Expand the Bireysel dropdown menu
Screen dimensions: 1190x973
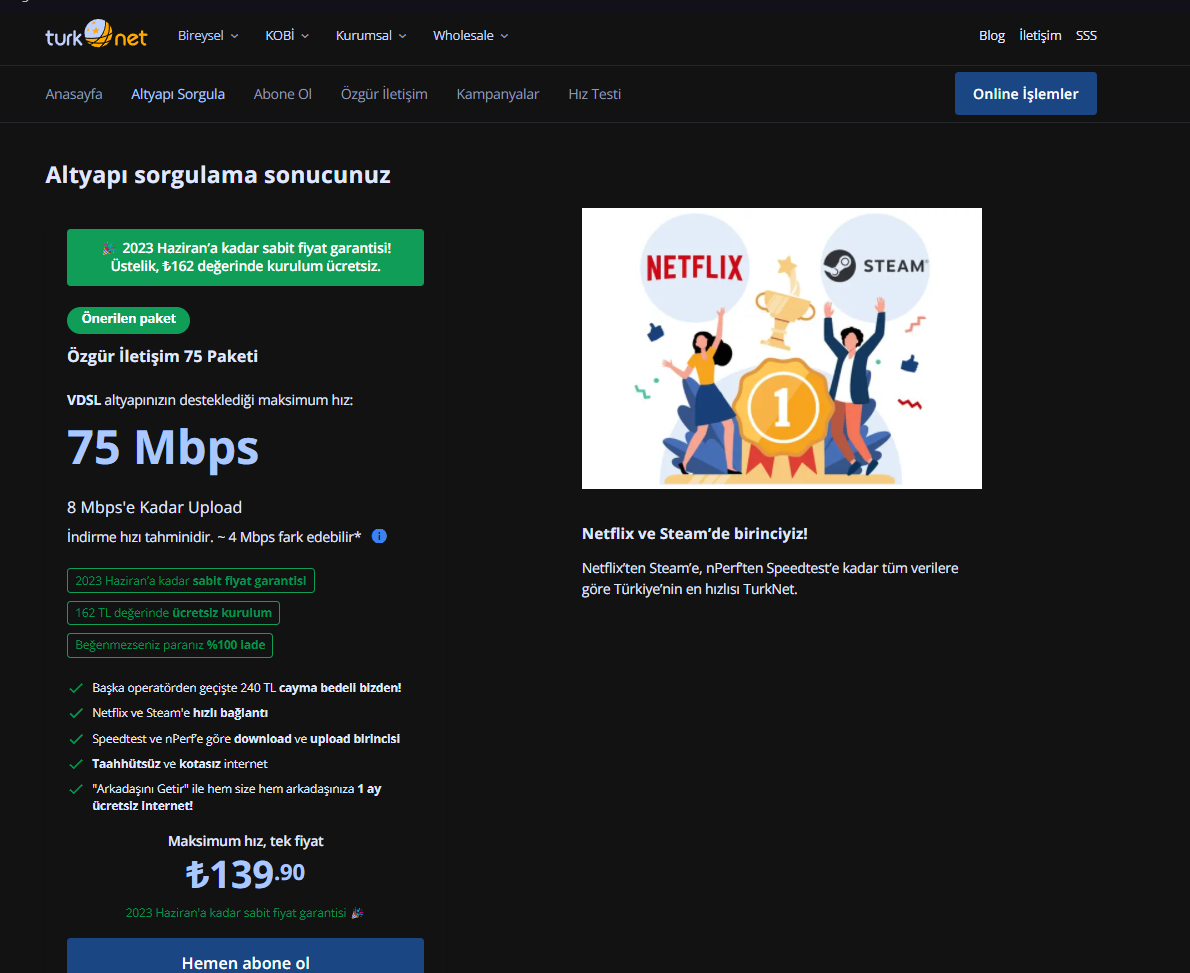click(x=208, y=36)
